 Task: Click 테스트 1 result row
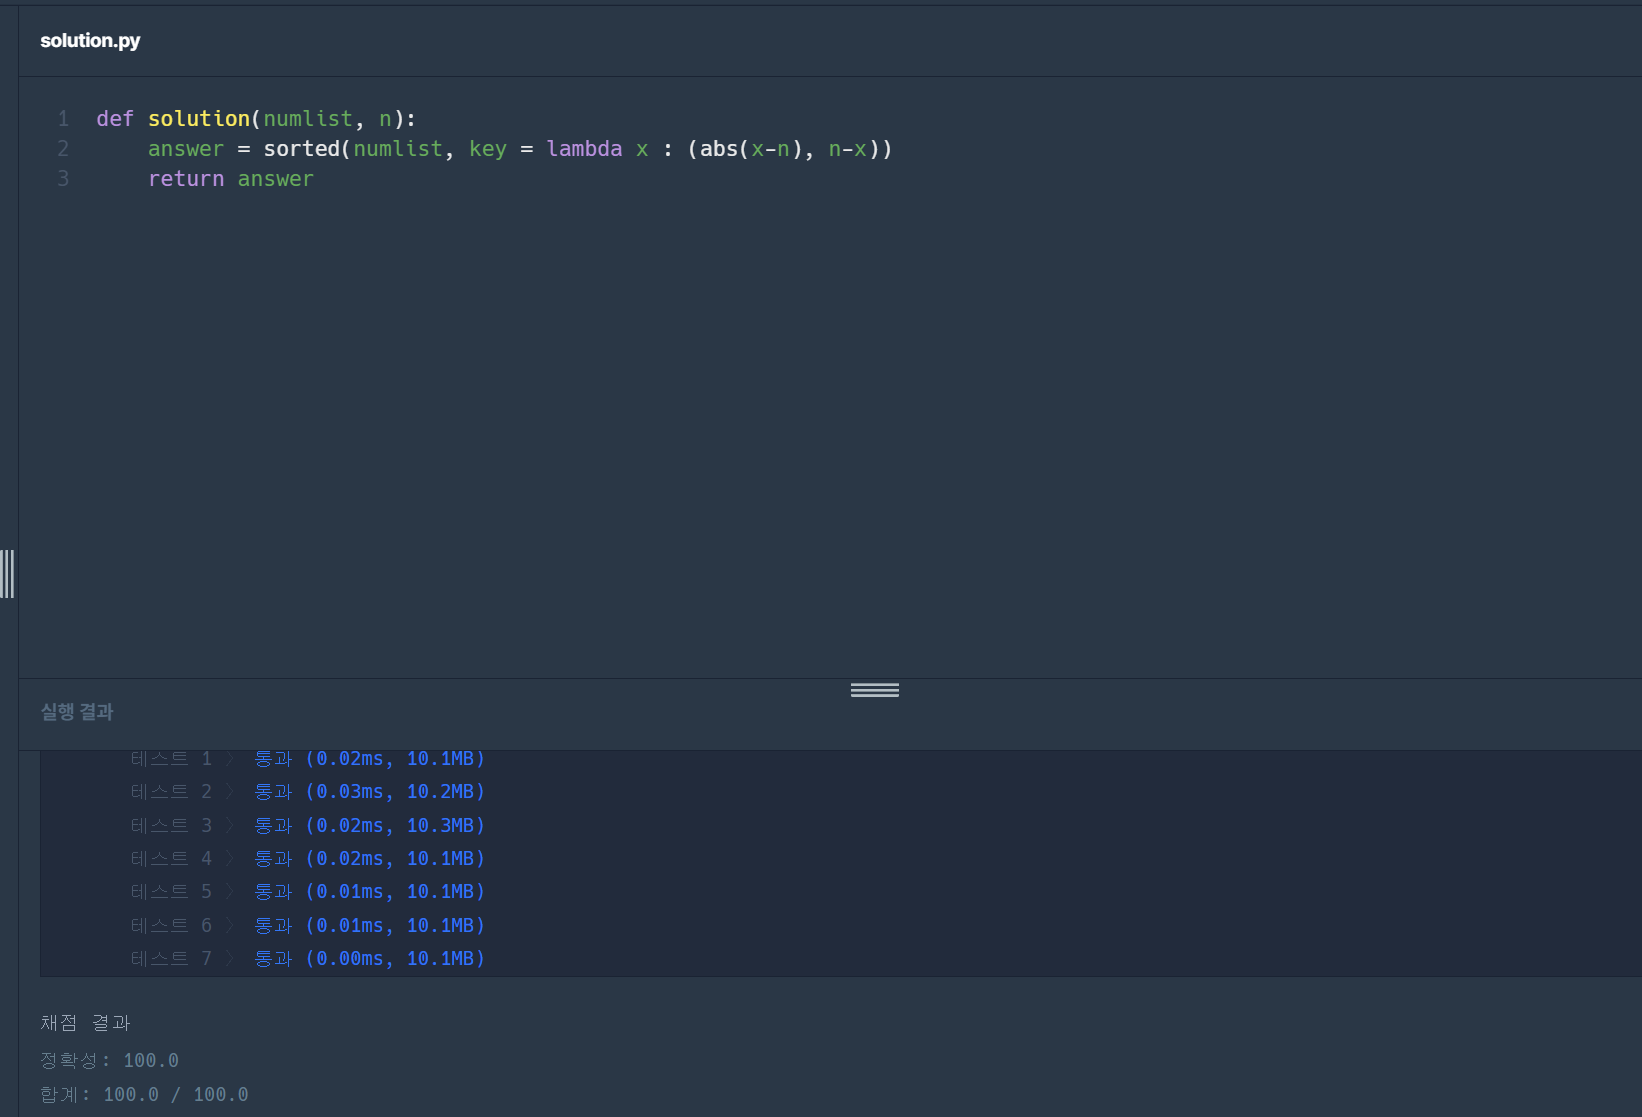coord(308,759)
